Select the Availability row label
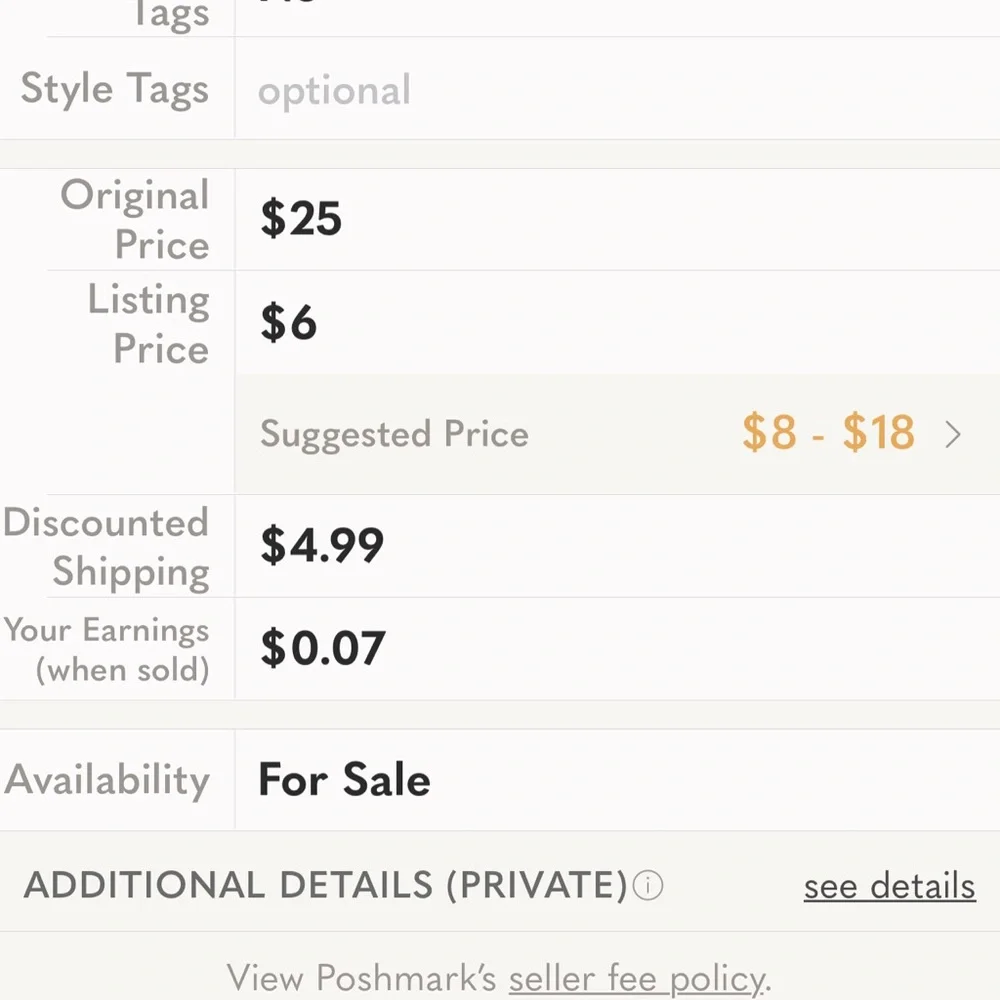The image size is (1000, 1000). pyautogui.click(x=107, y=780)
